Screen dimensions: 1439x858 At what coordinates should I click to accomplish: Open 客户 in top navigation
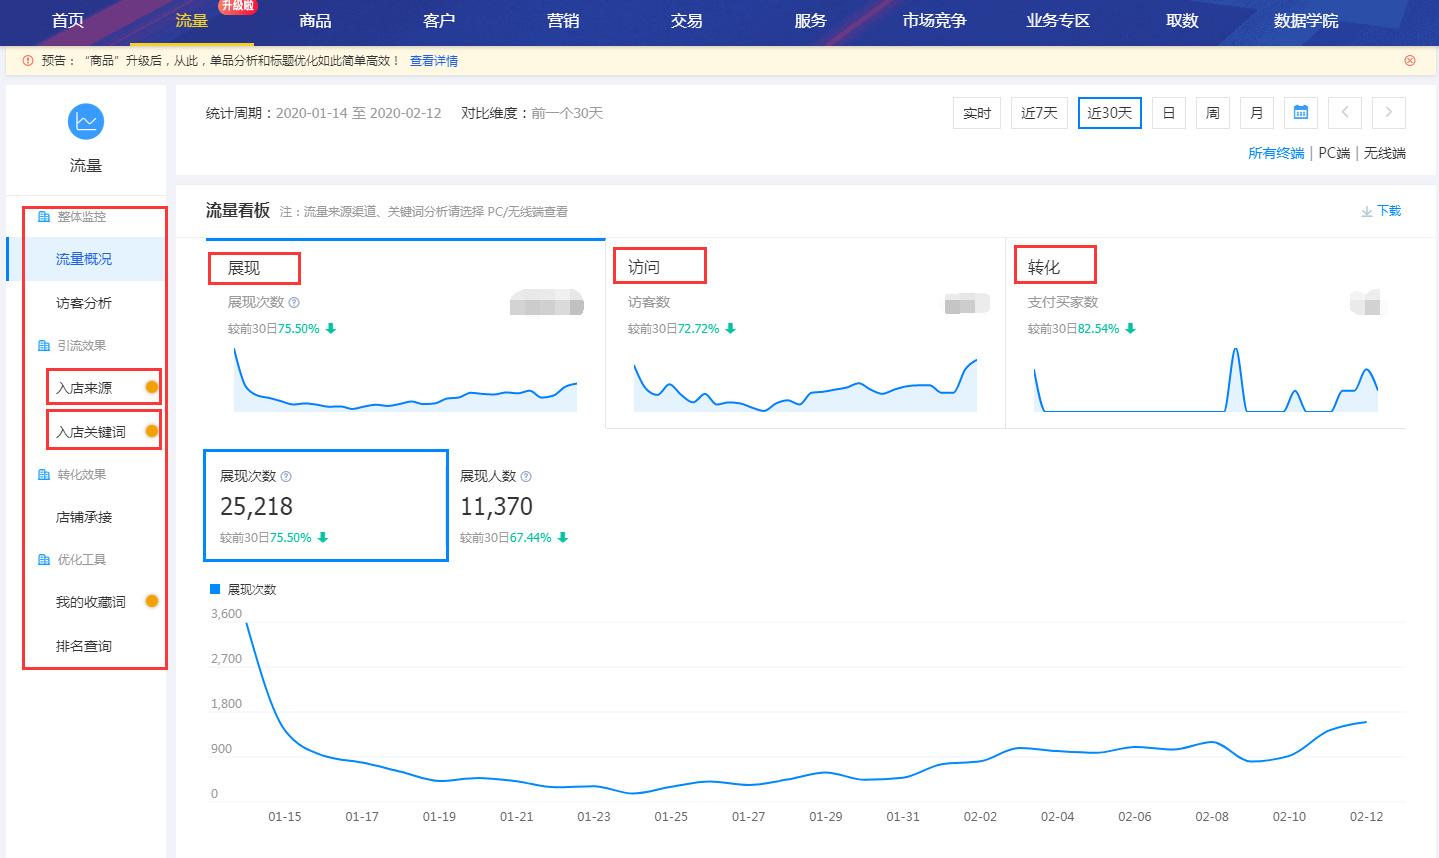(x=439, y=21)
